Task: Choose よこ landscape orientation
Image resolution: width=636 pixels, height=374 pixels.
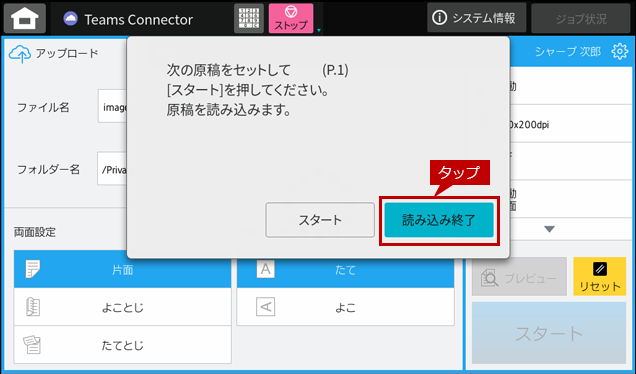Action: coord(345,307)
